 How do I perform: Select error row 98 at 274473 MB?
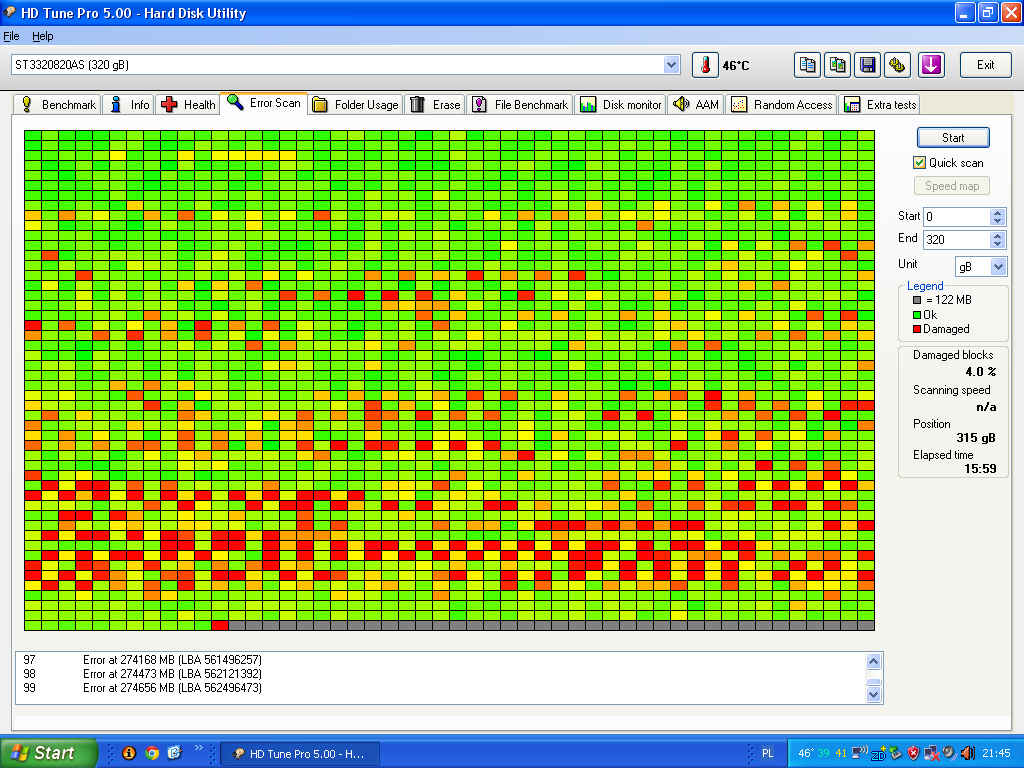[x=440, y=674]
